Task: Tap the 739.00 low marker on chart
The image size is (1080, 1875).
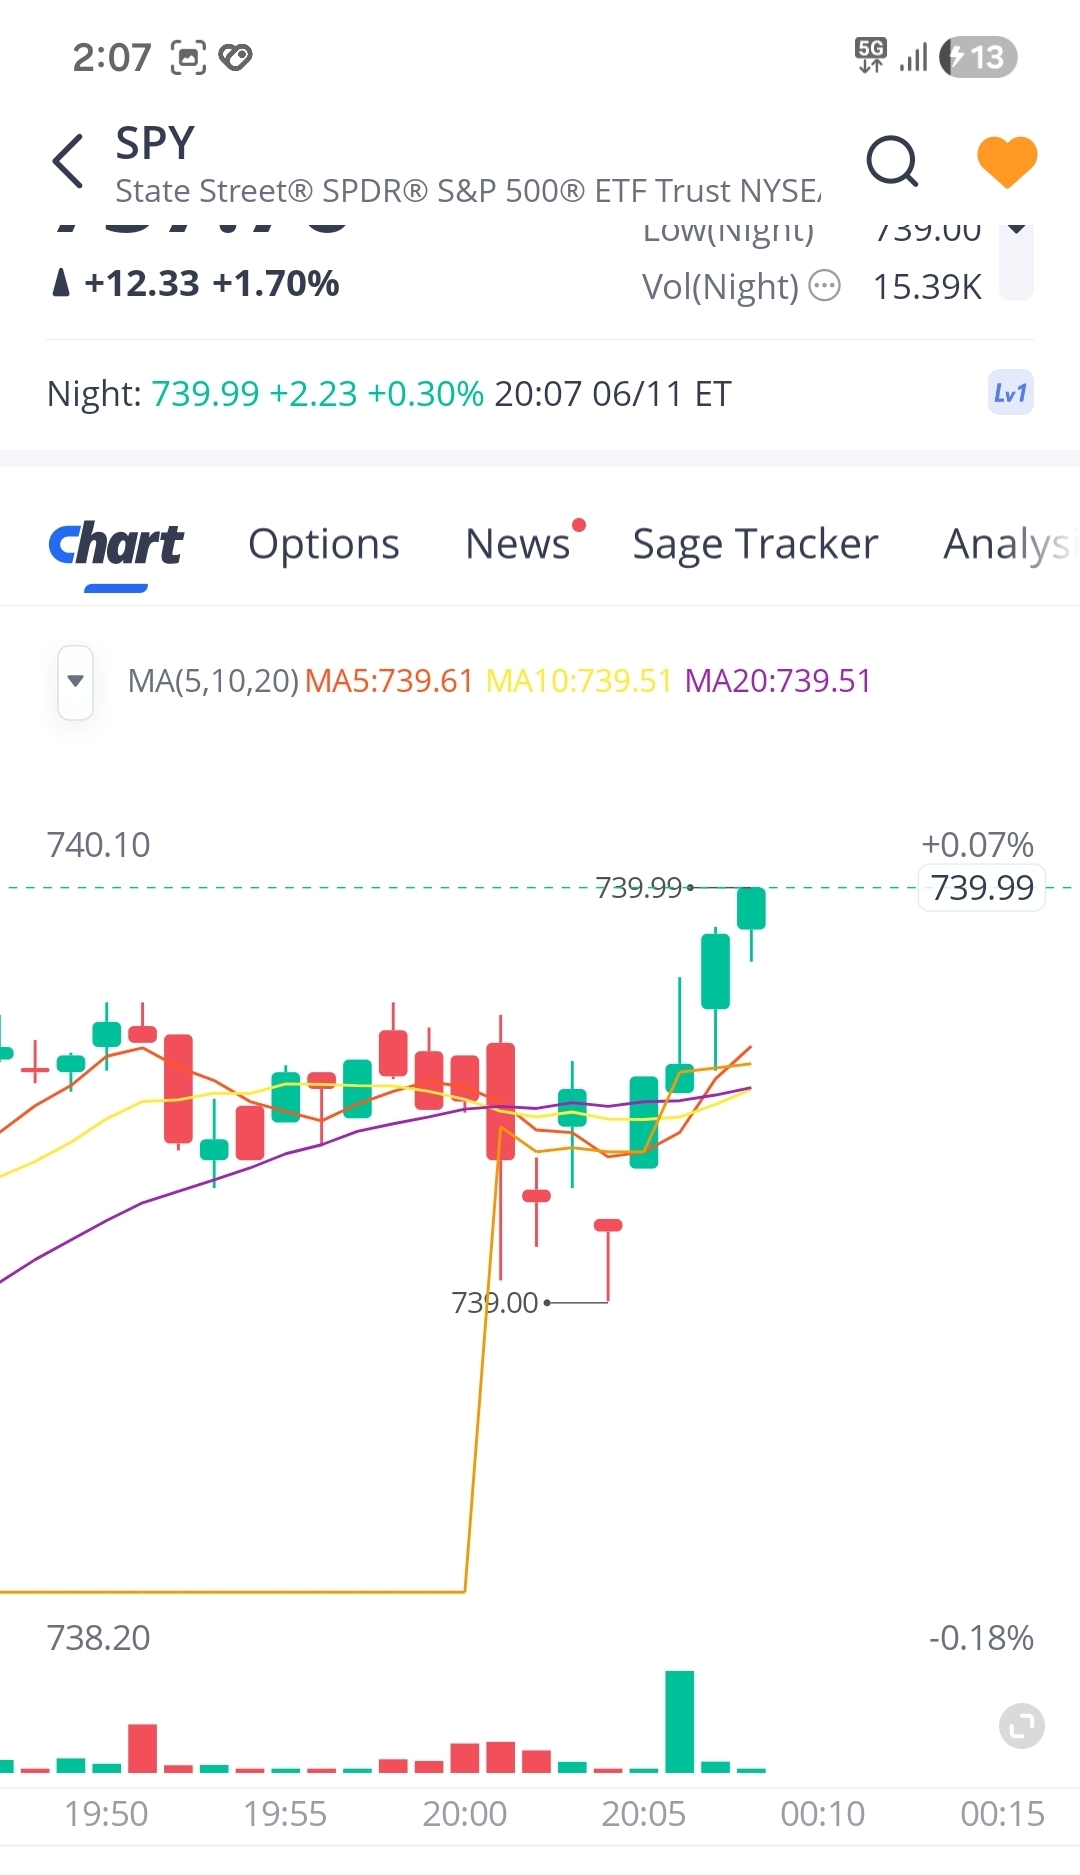Action: [x=495, y=1303]
